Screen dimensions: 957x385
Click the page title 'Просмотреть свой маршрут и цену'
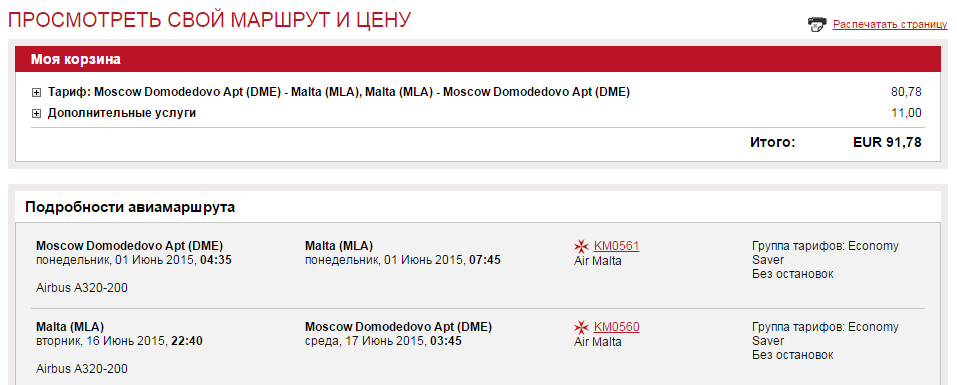tap(209, 20)
